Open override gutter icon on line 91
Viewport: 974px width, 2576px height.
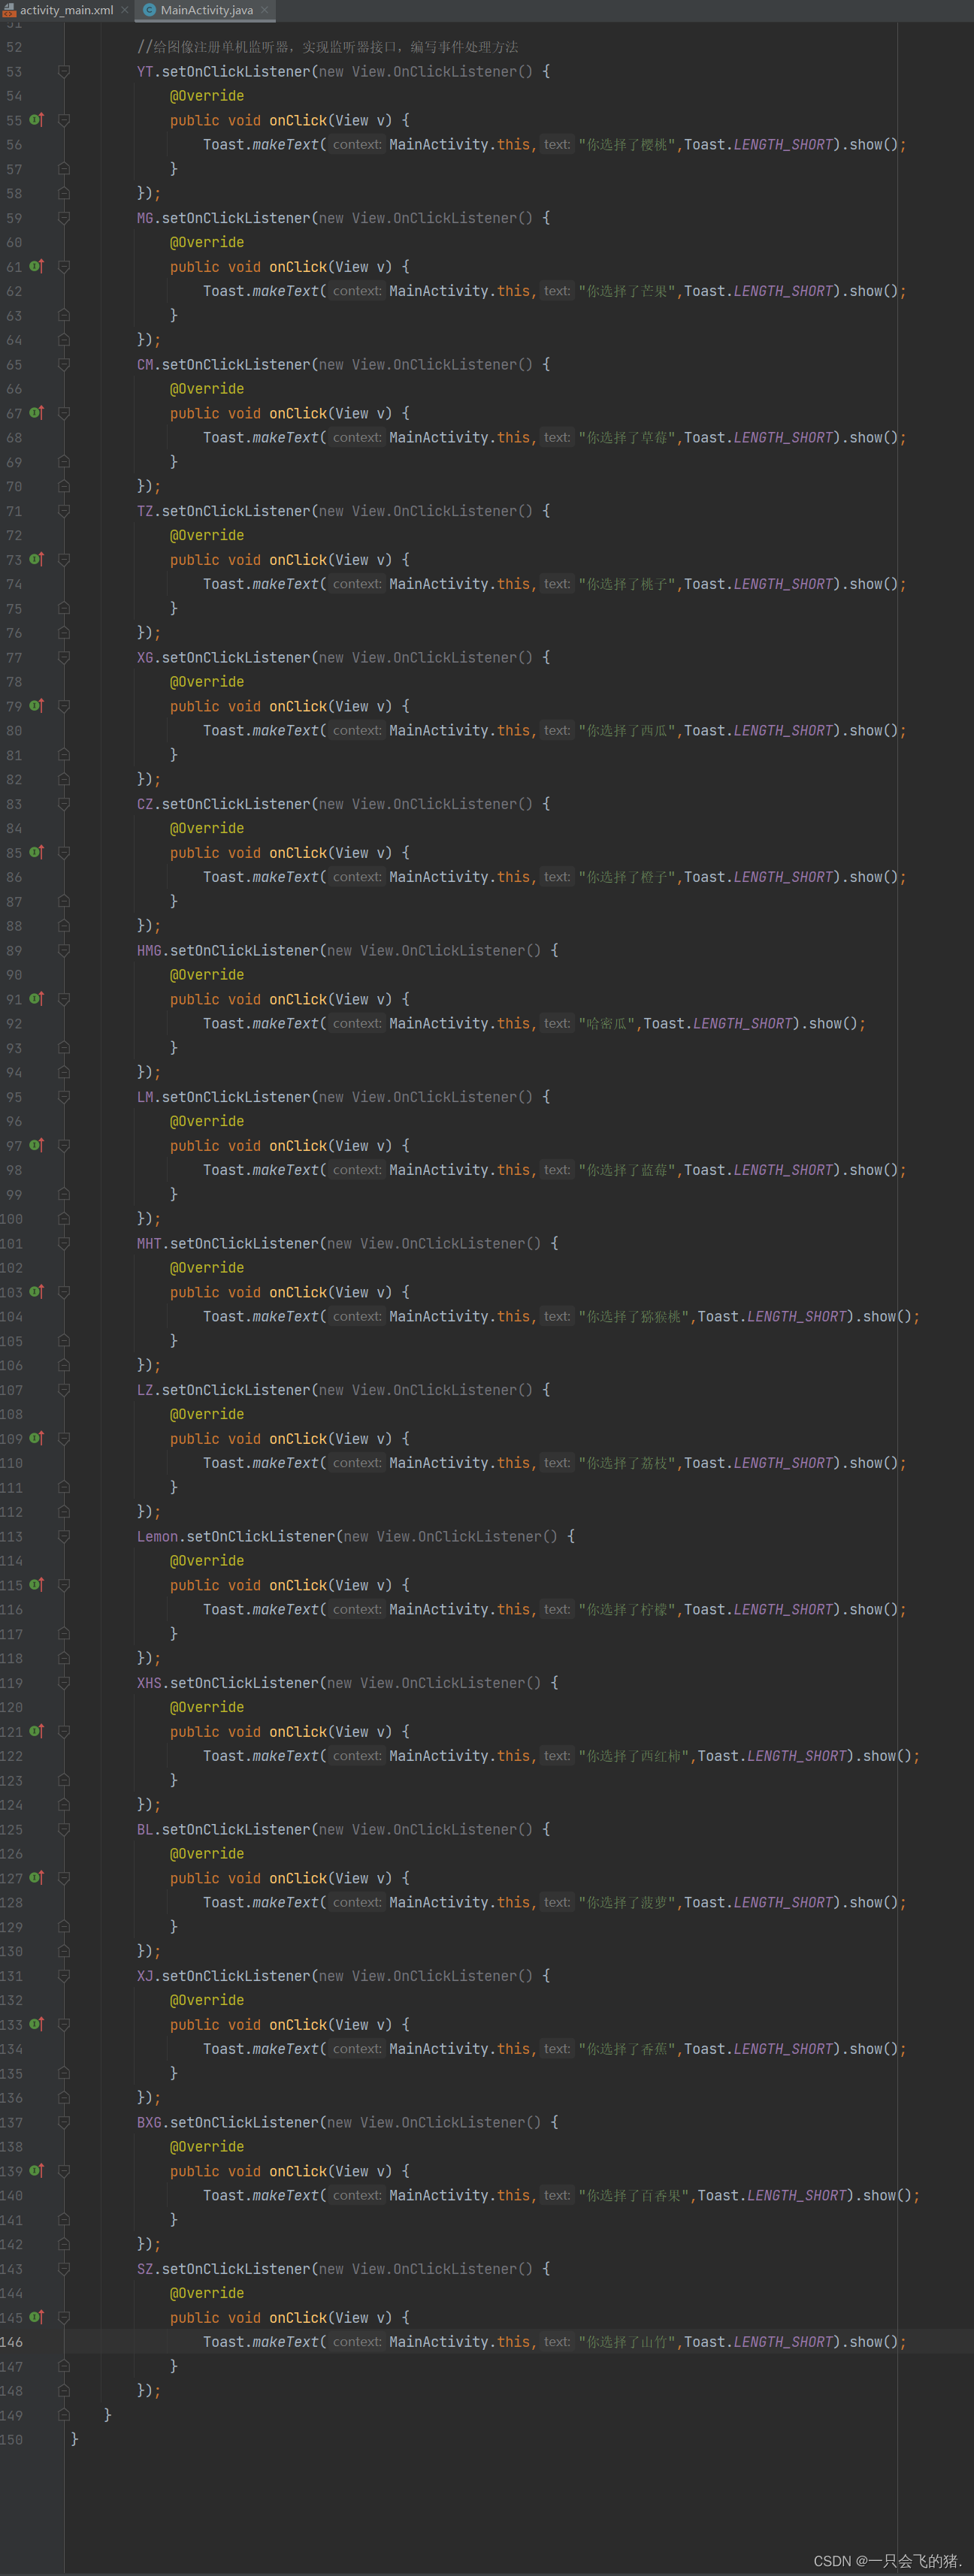tap(36, 999)
